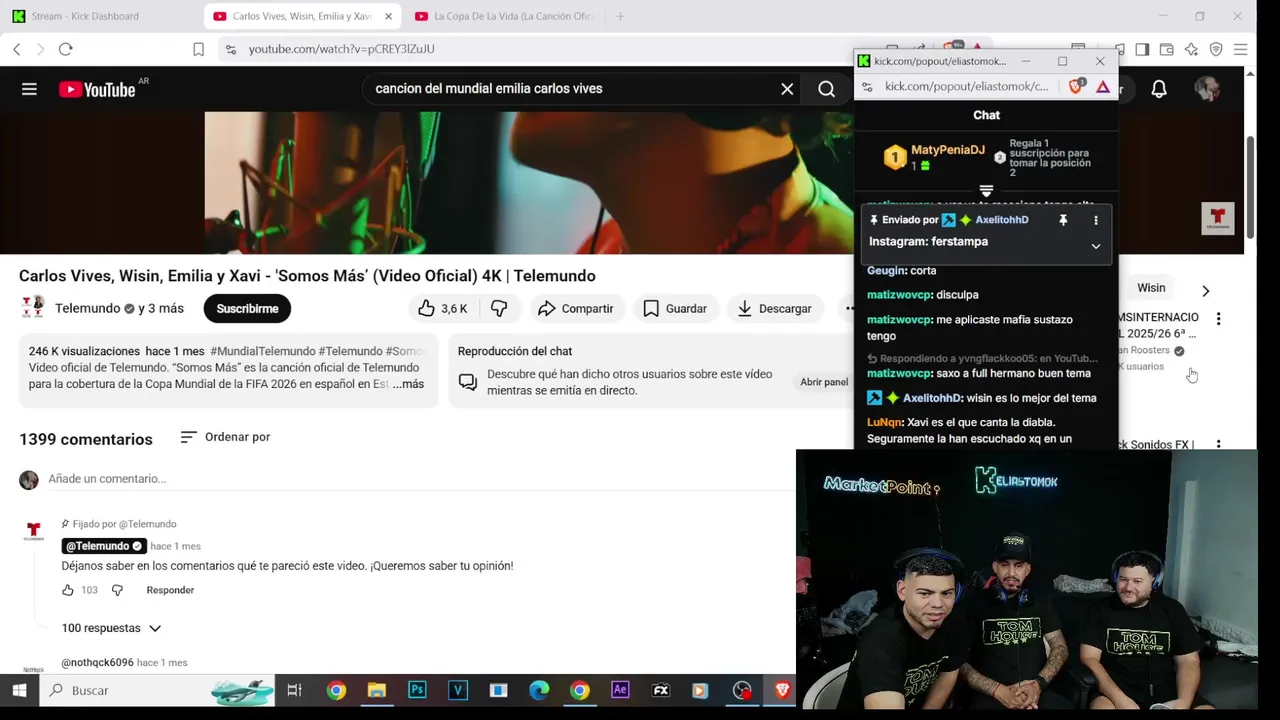1280x720 pixels.
Task: Unpin the chat message with pin icon
Action: [1063, 220]
